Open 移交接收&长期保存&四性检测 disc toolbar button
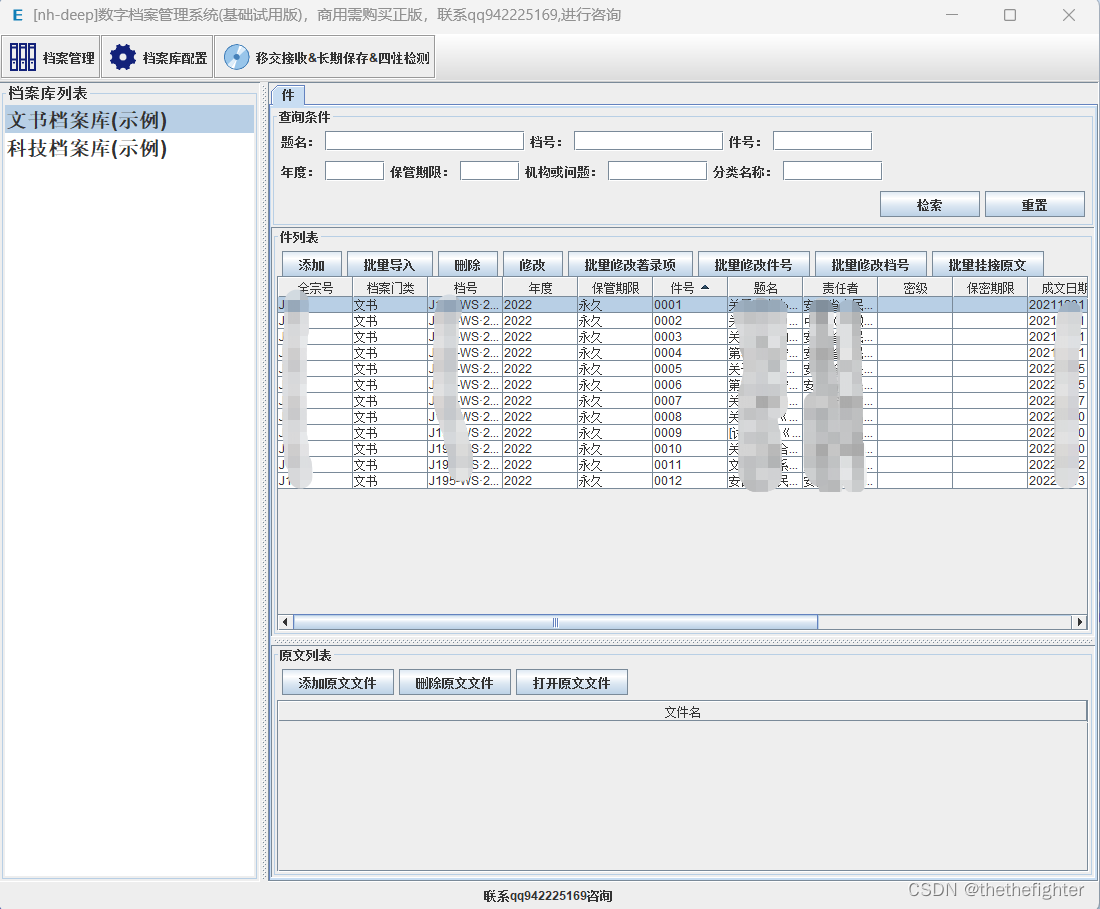The width and height of the screenshot is (1100, 909). tap(325, 57)
